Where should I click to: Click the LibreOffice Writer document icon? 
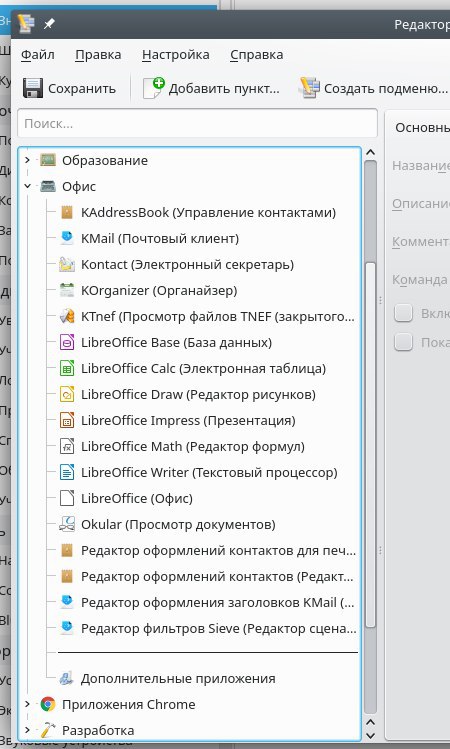pos(67,472)
